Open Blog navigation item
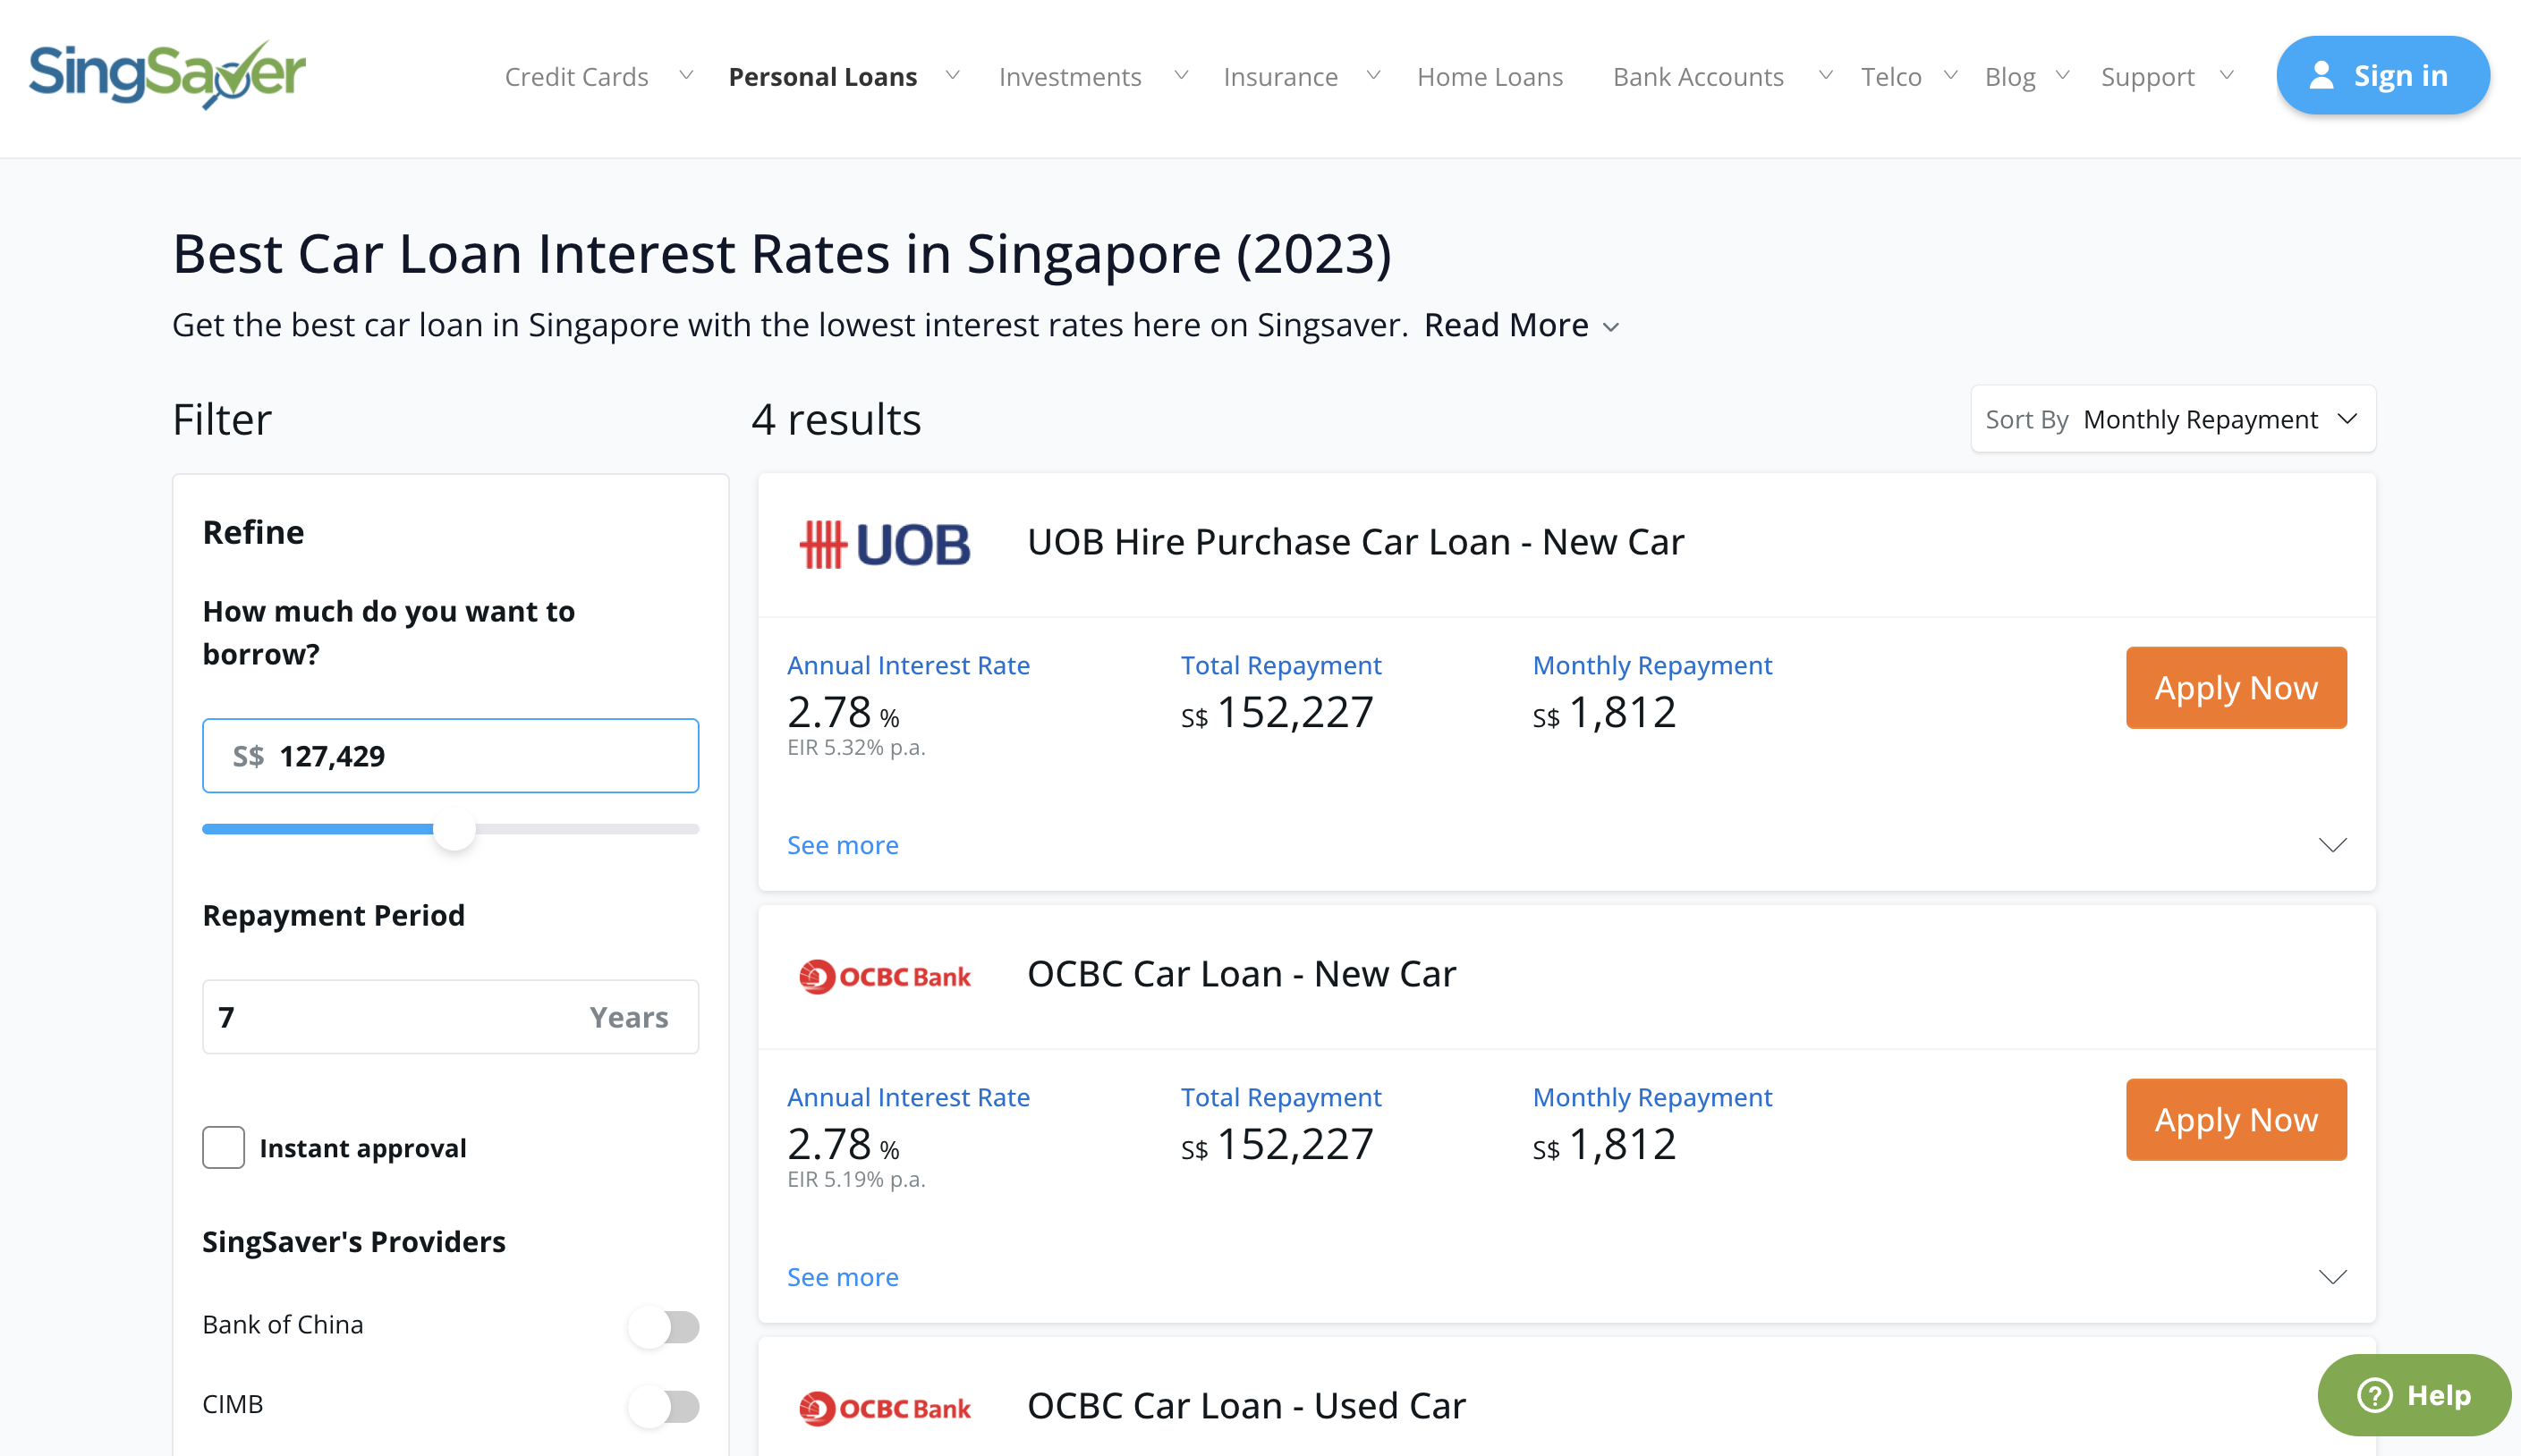 [2010, 76]
